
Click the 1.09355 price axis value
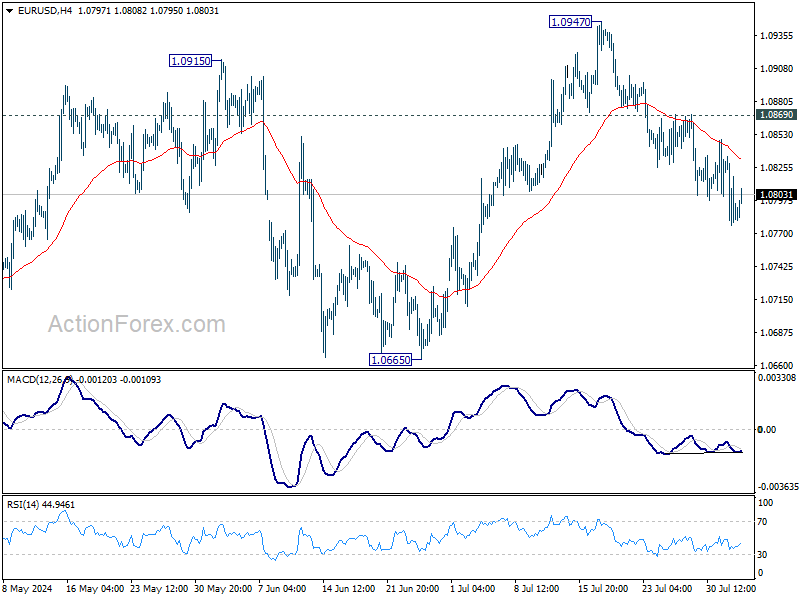[777, 36]
